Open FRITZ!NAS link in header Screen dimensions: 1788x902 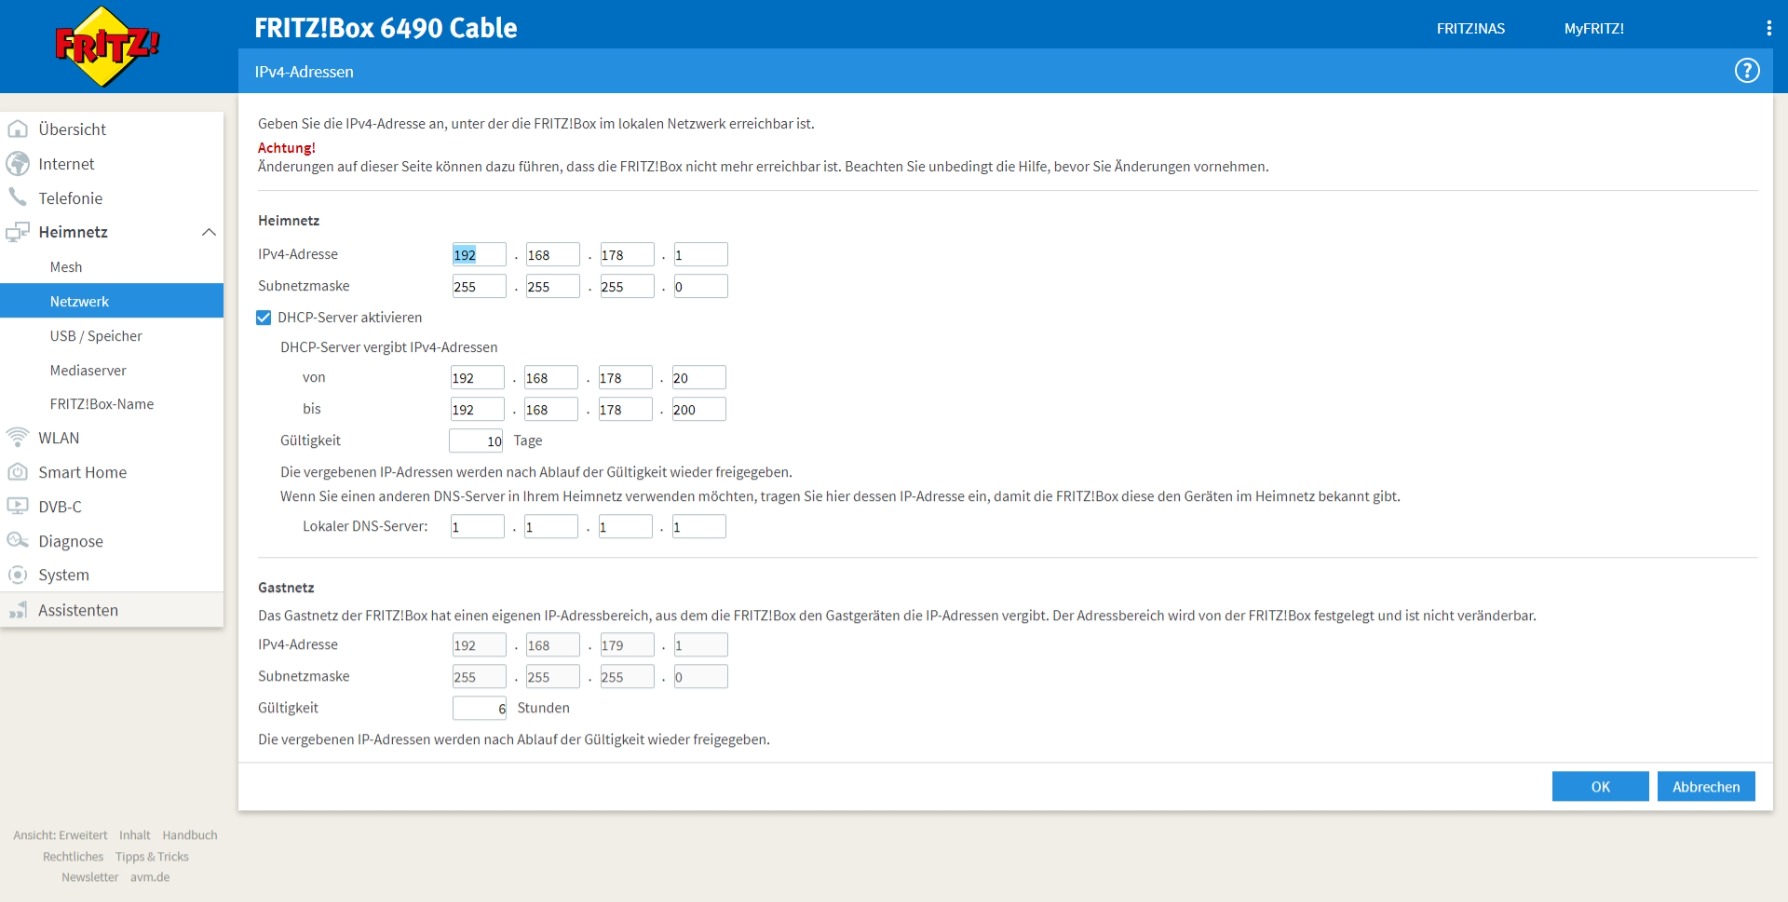[x=1470, y=29]
